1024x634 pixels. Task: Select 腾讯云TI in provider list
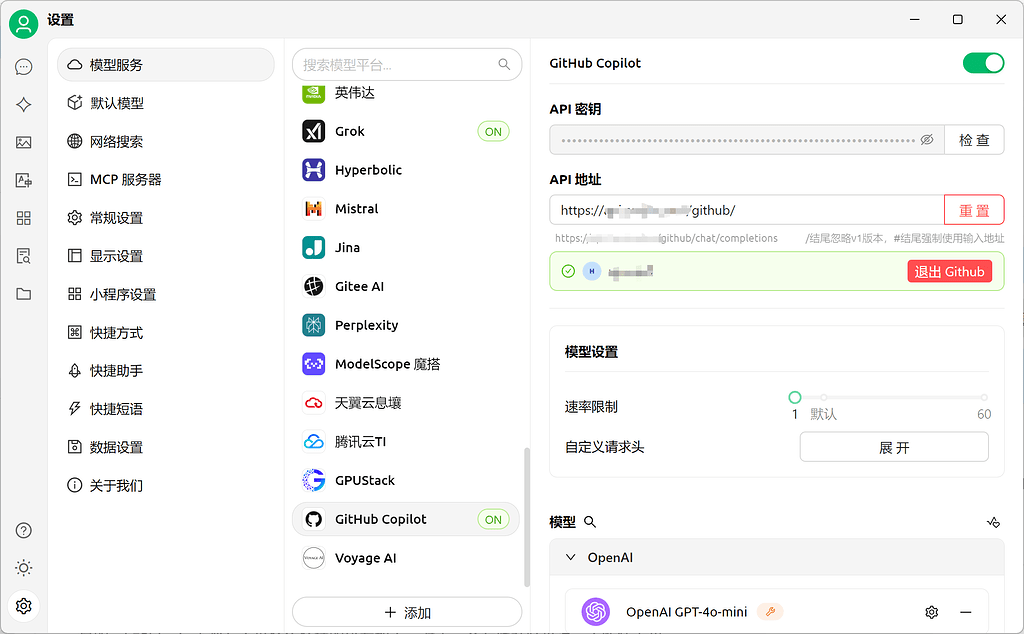pyautogui.click(x=406, y=441)
